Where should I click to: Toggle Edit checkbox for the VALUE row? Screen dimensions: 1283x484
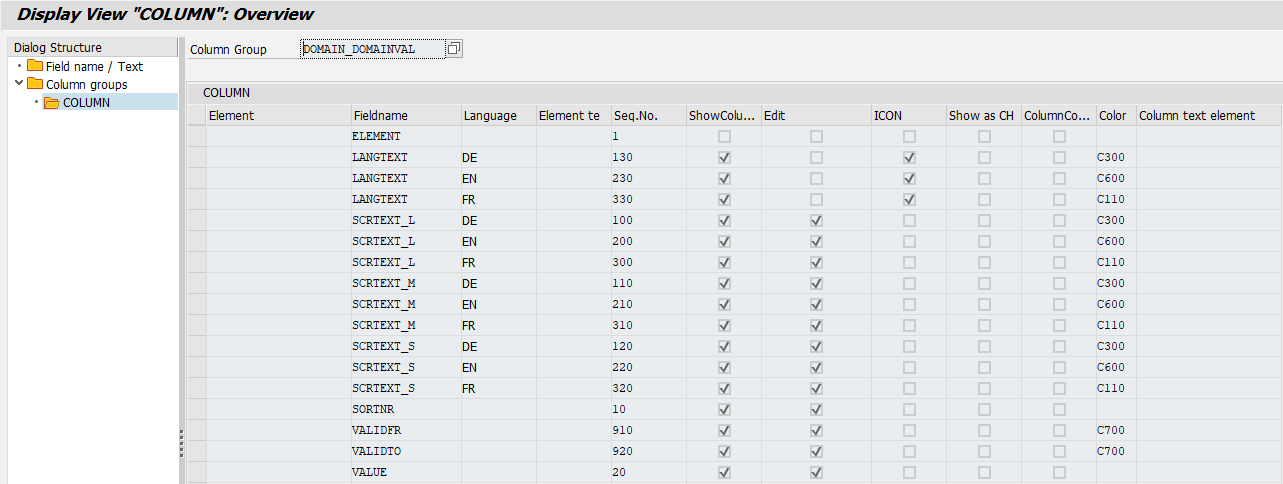click(x=816, y=472)
